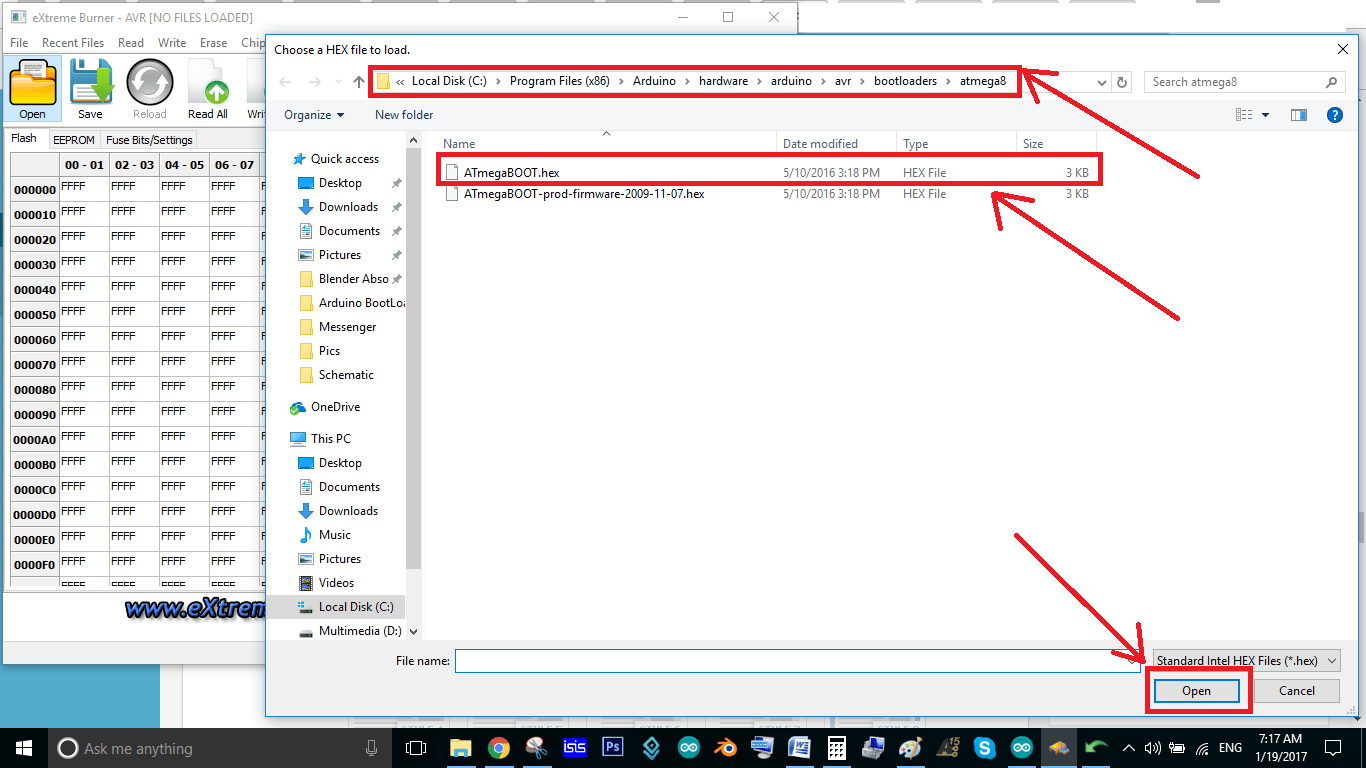Screen dimensions: 1366x768
Task: Select This PC in the navigation pane
Action: [x=330, y=439]
